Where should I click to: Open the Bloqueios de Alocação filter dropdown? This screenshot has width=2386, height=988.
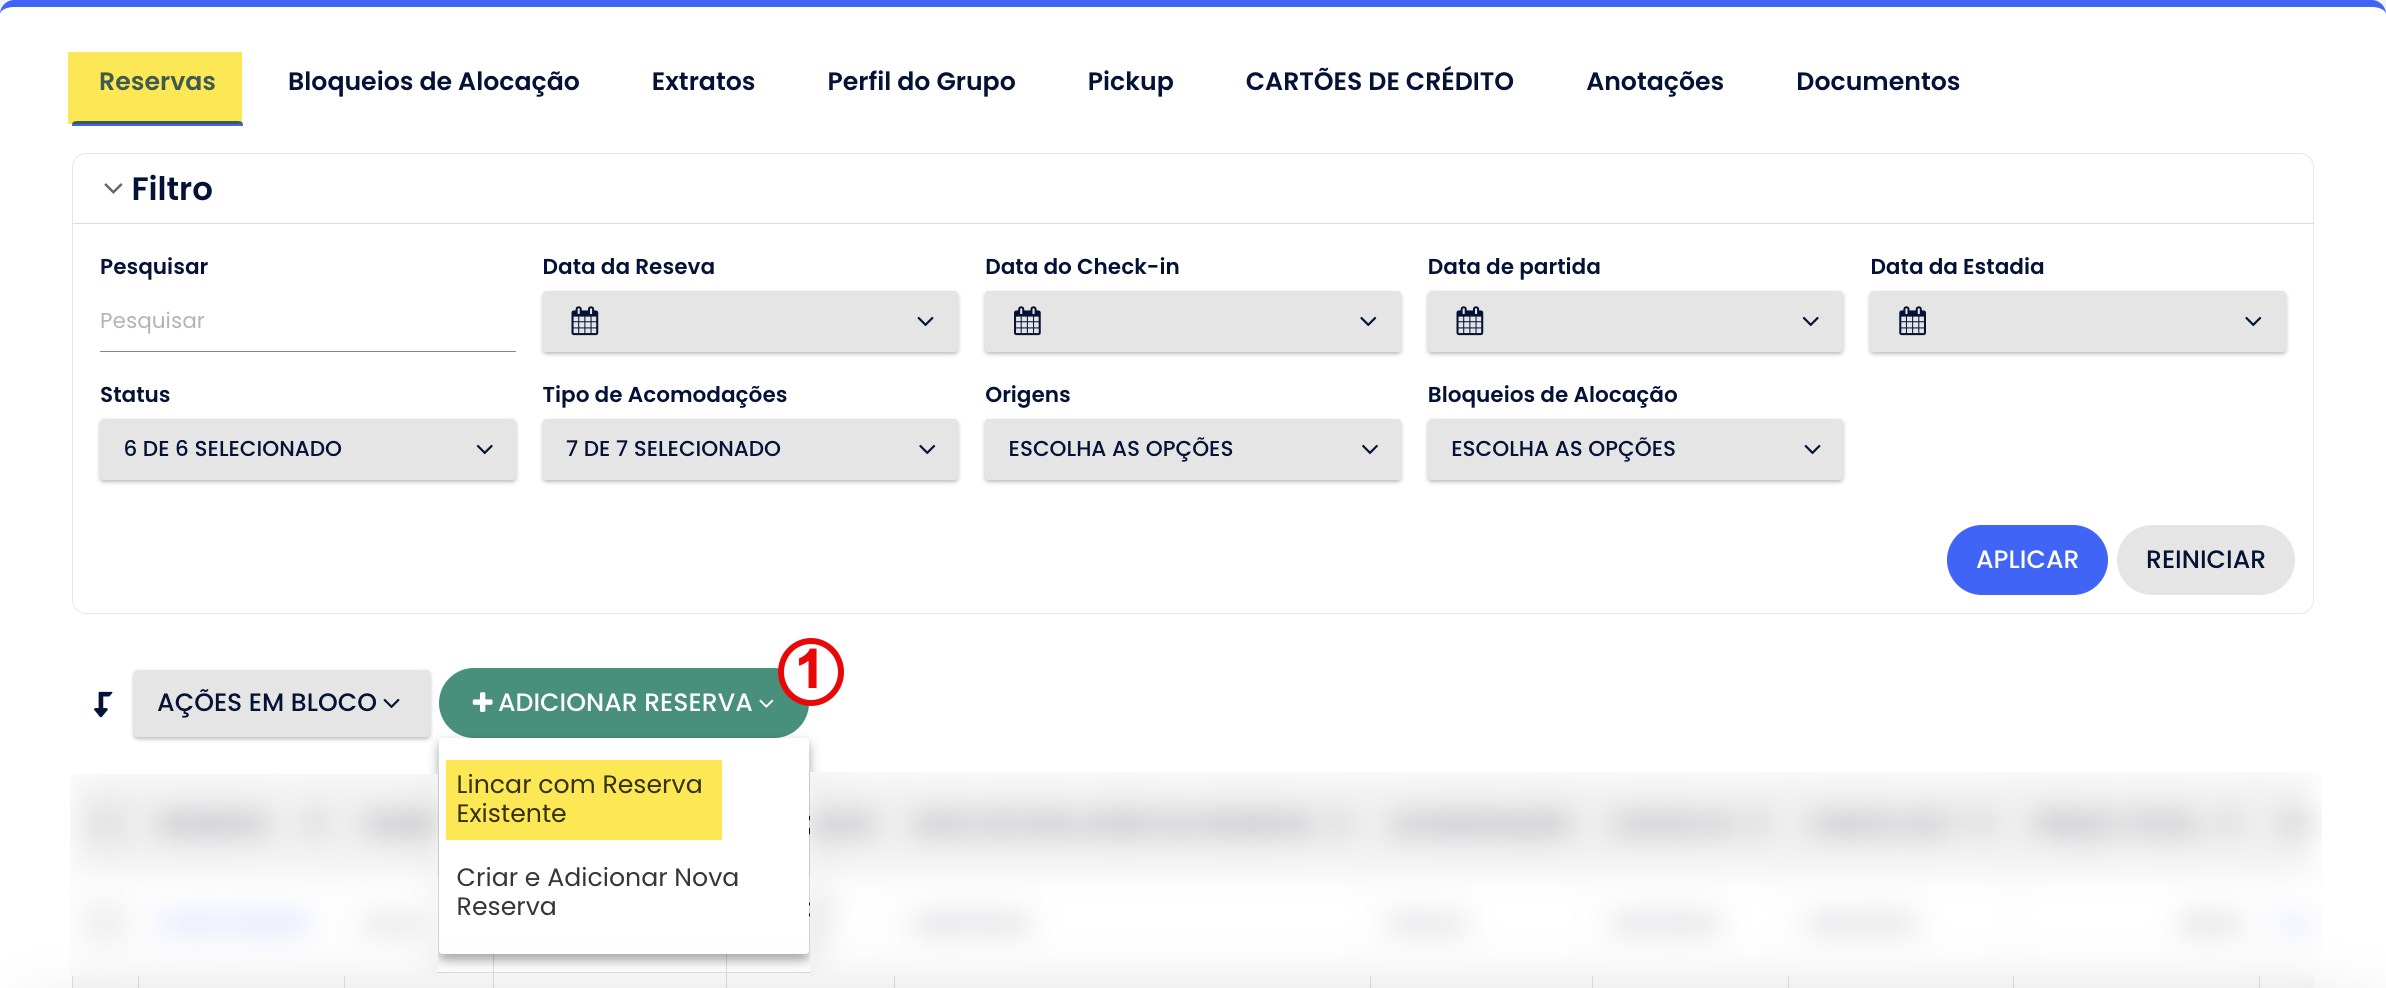pyautogui.click(x=1635, y=449)
